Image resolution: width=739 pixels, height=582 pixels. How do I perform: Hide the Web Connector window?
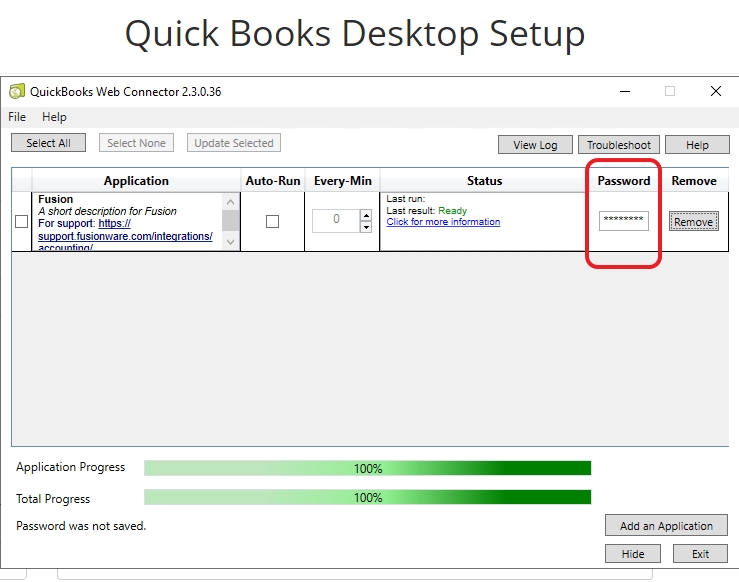[632, 553]
